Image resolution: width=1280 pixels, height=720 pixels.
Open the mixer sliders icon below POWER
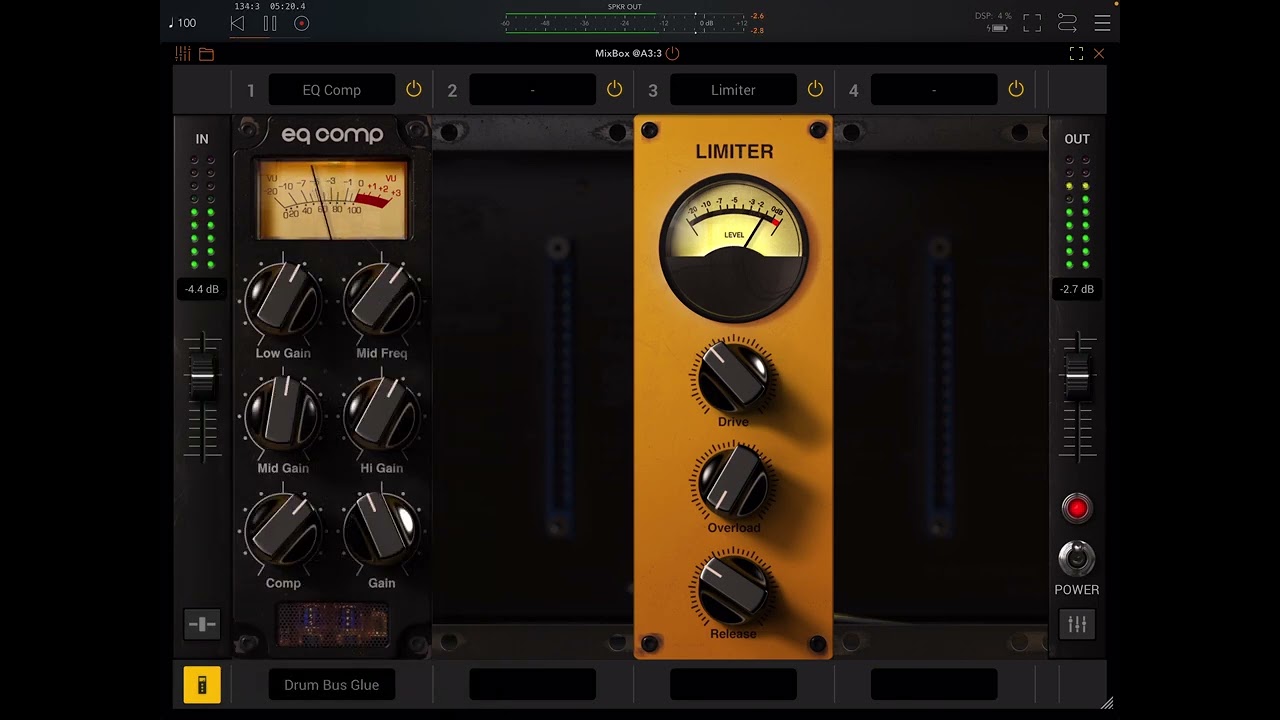pyautogui.click(x=1077, y=624)
